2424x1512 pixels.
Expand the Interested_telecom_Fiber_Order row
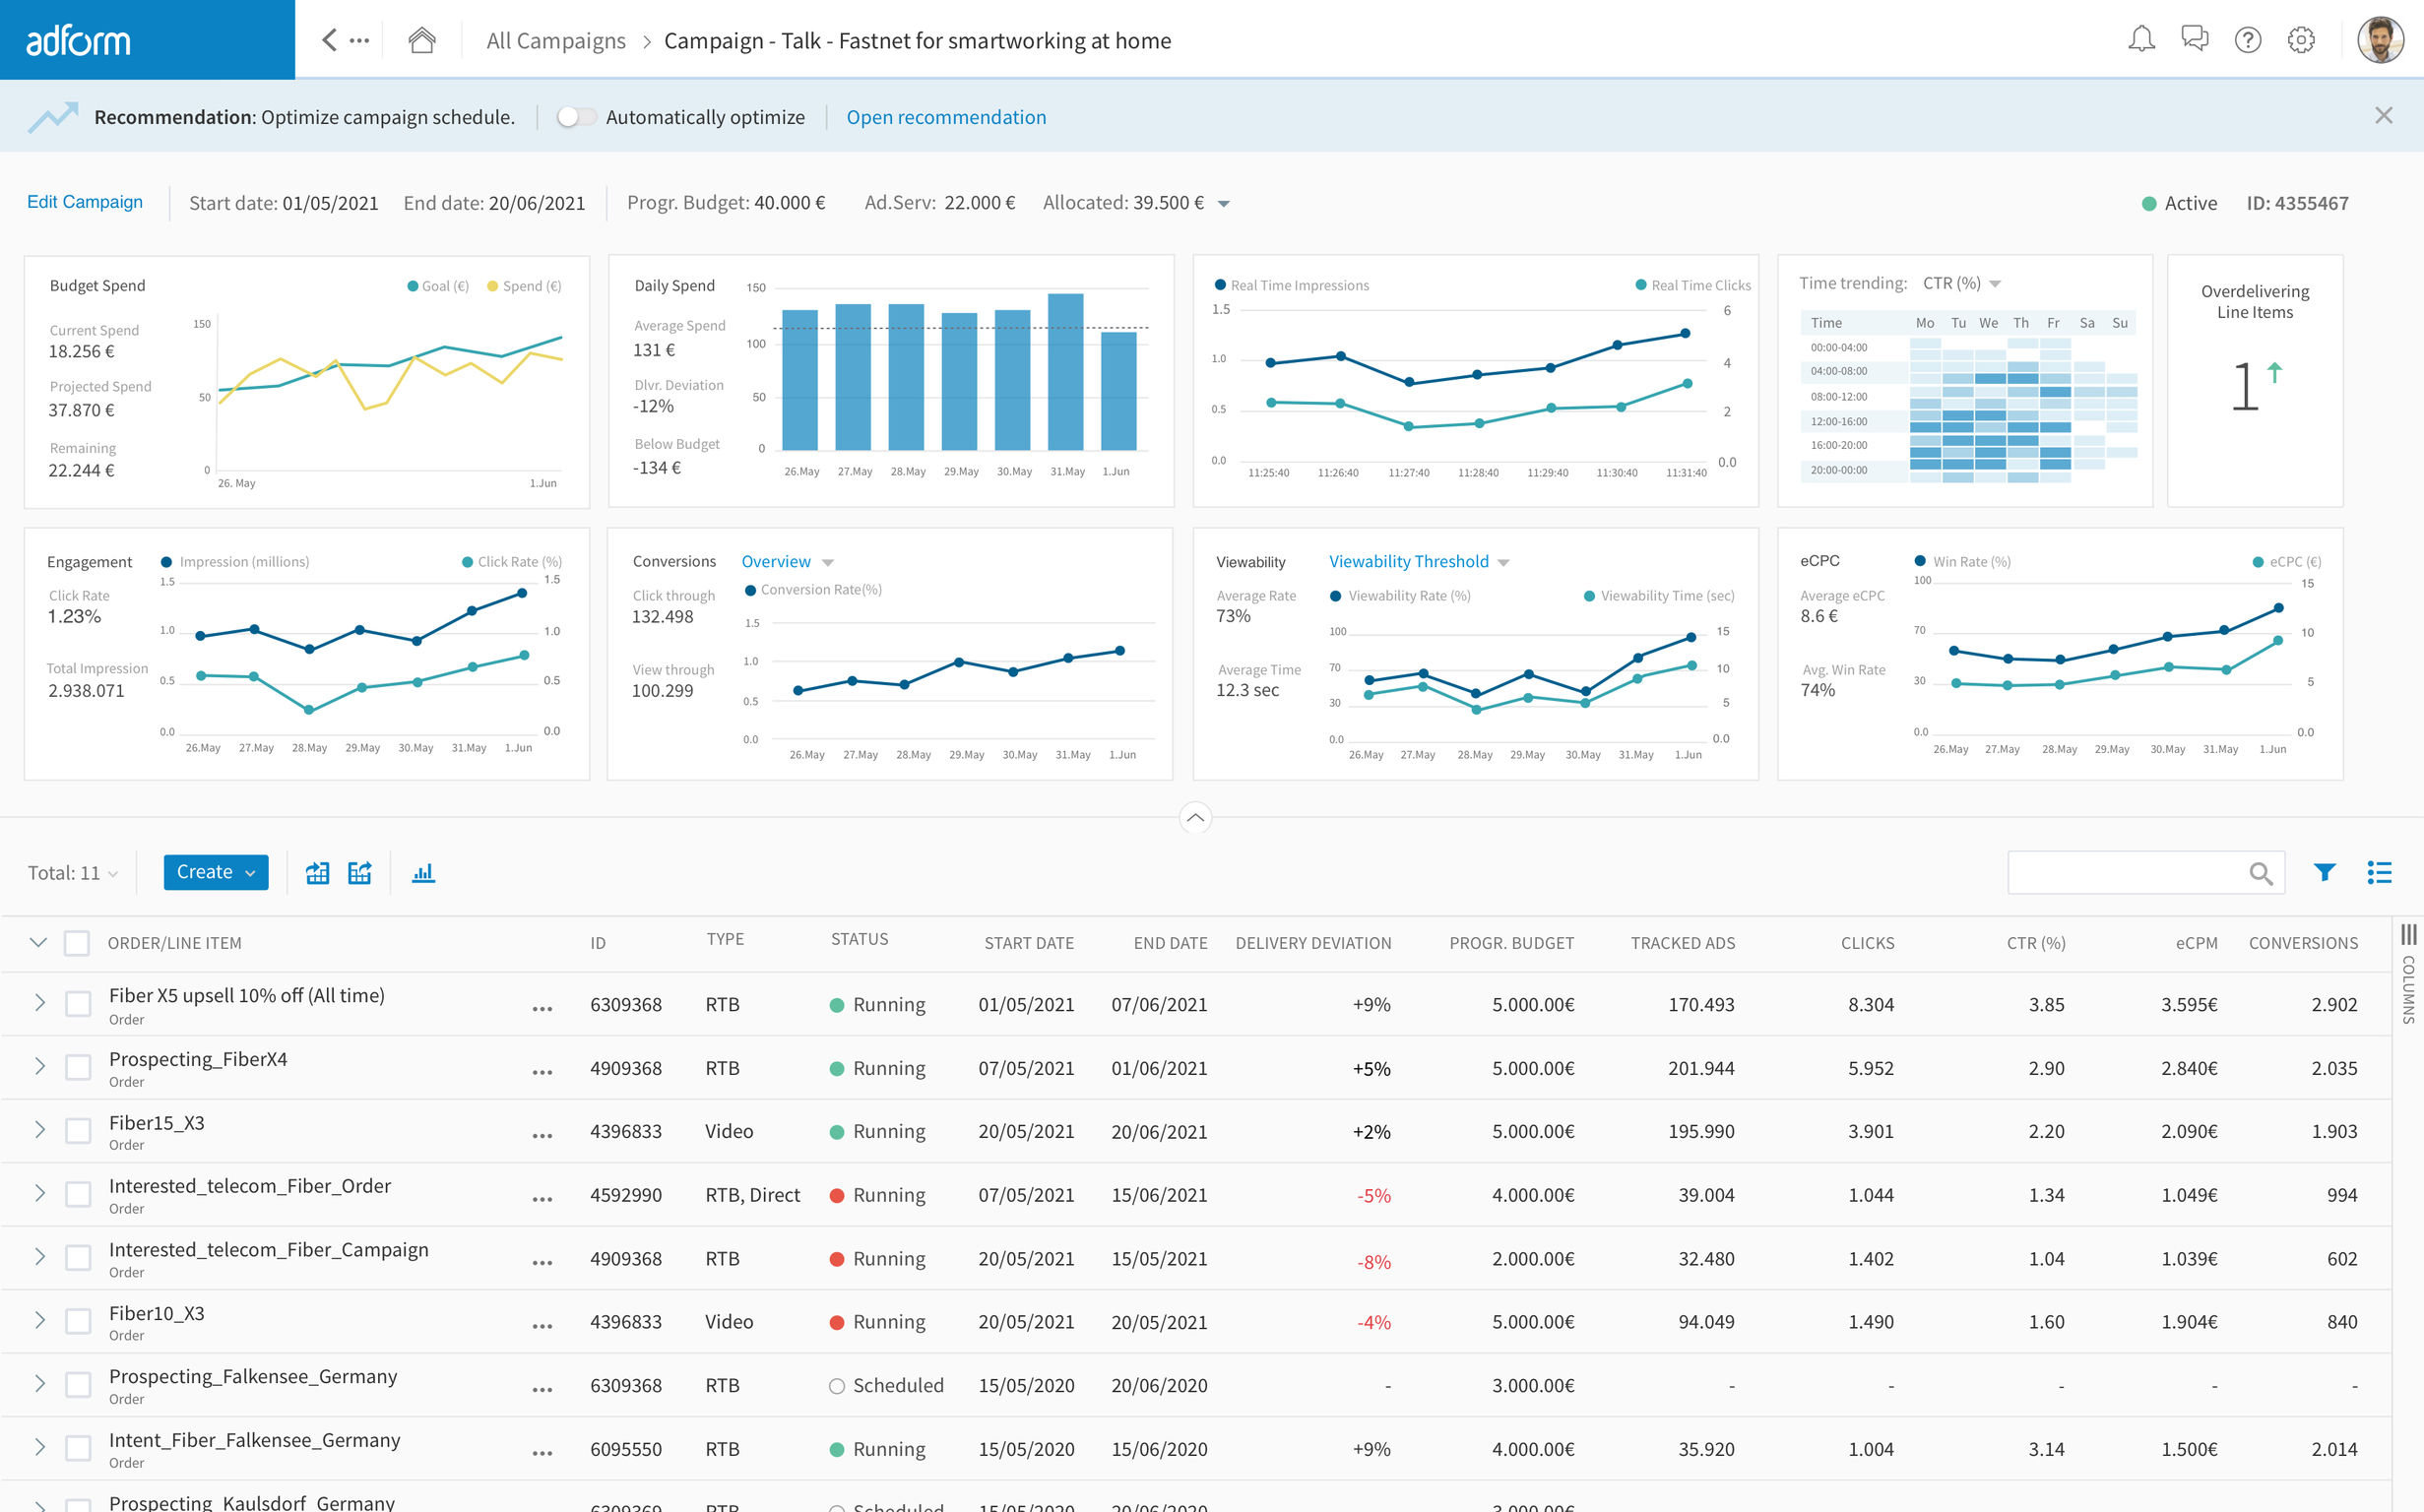click(40, 1193)
